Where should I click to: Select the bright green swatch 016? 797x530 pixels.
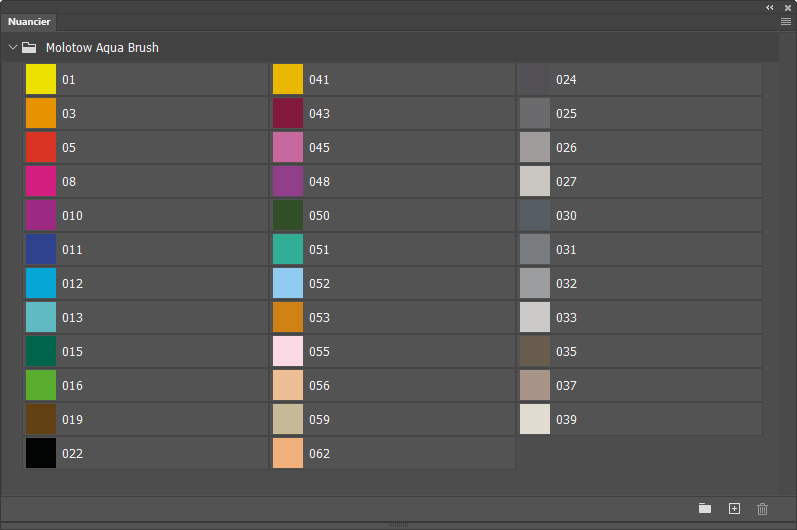coord(41,386)
